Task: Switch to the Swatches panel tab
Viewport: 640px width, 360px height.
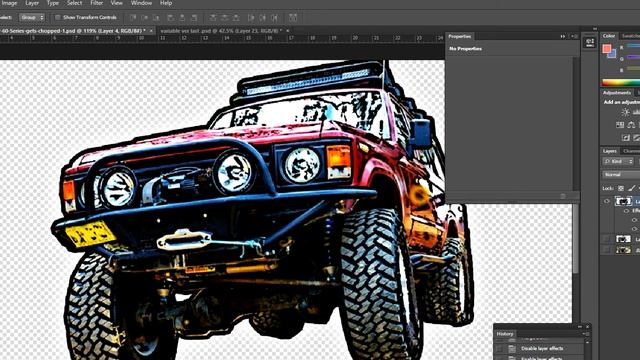Action: pos(631,36)
